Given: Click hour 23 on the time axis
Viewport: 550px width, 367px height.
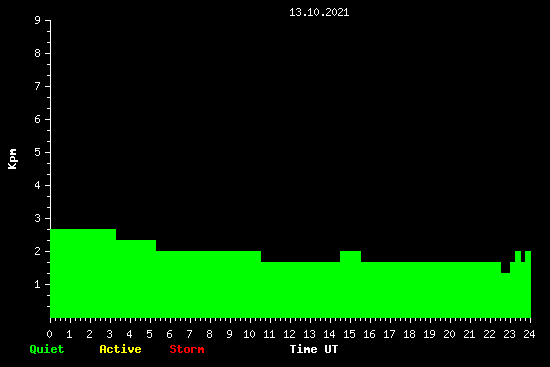Looking at the screenshot, I should [509, 334].
